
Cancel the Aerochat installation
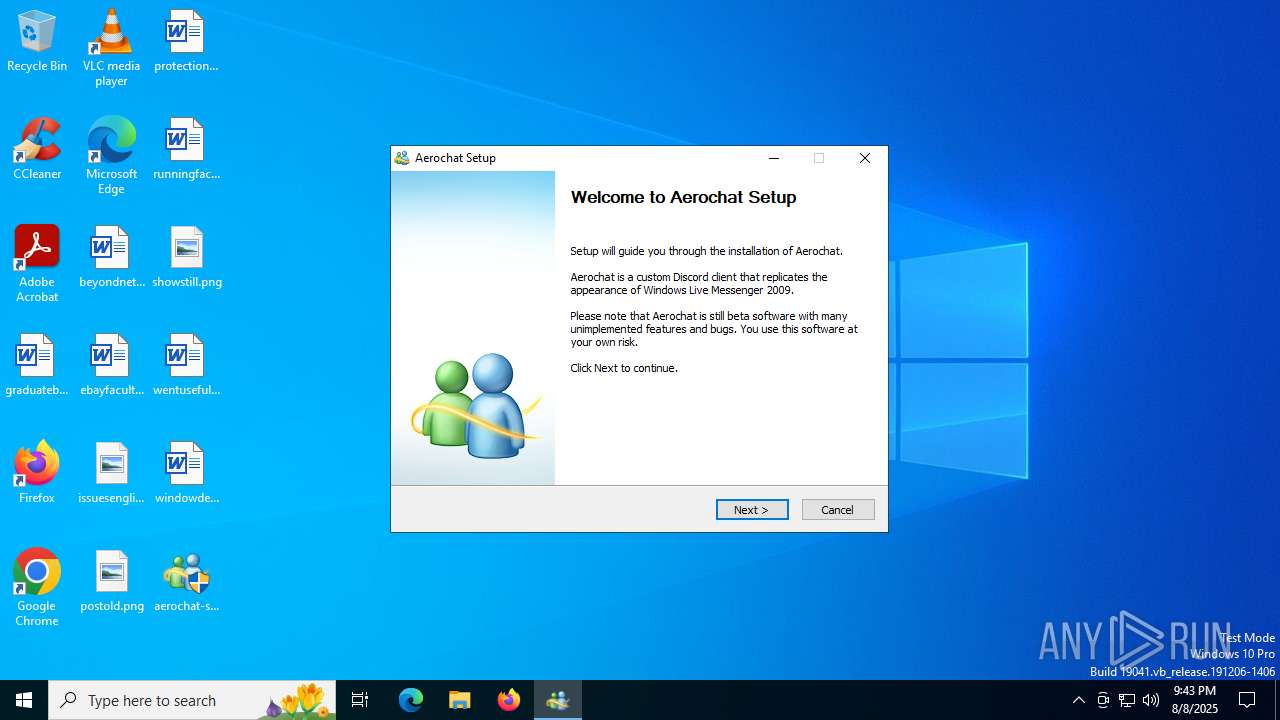pos(838,510)
